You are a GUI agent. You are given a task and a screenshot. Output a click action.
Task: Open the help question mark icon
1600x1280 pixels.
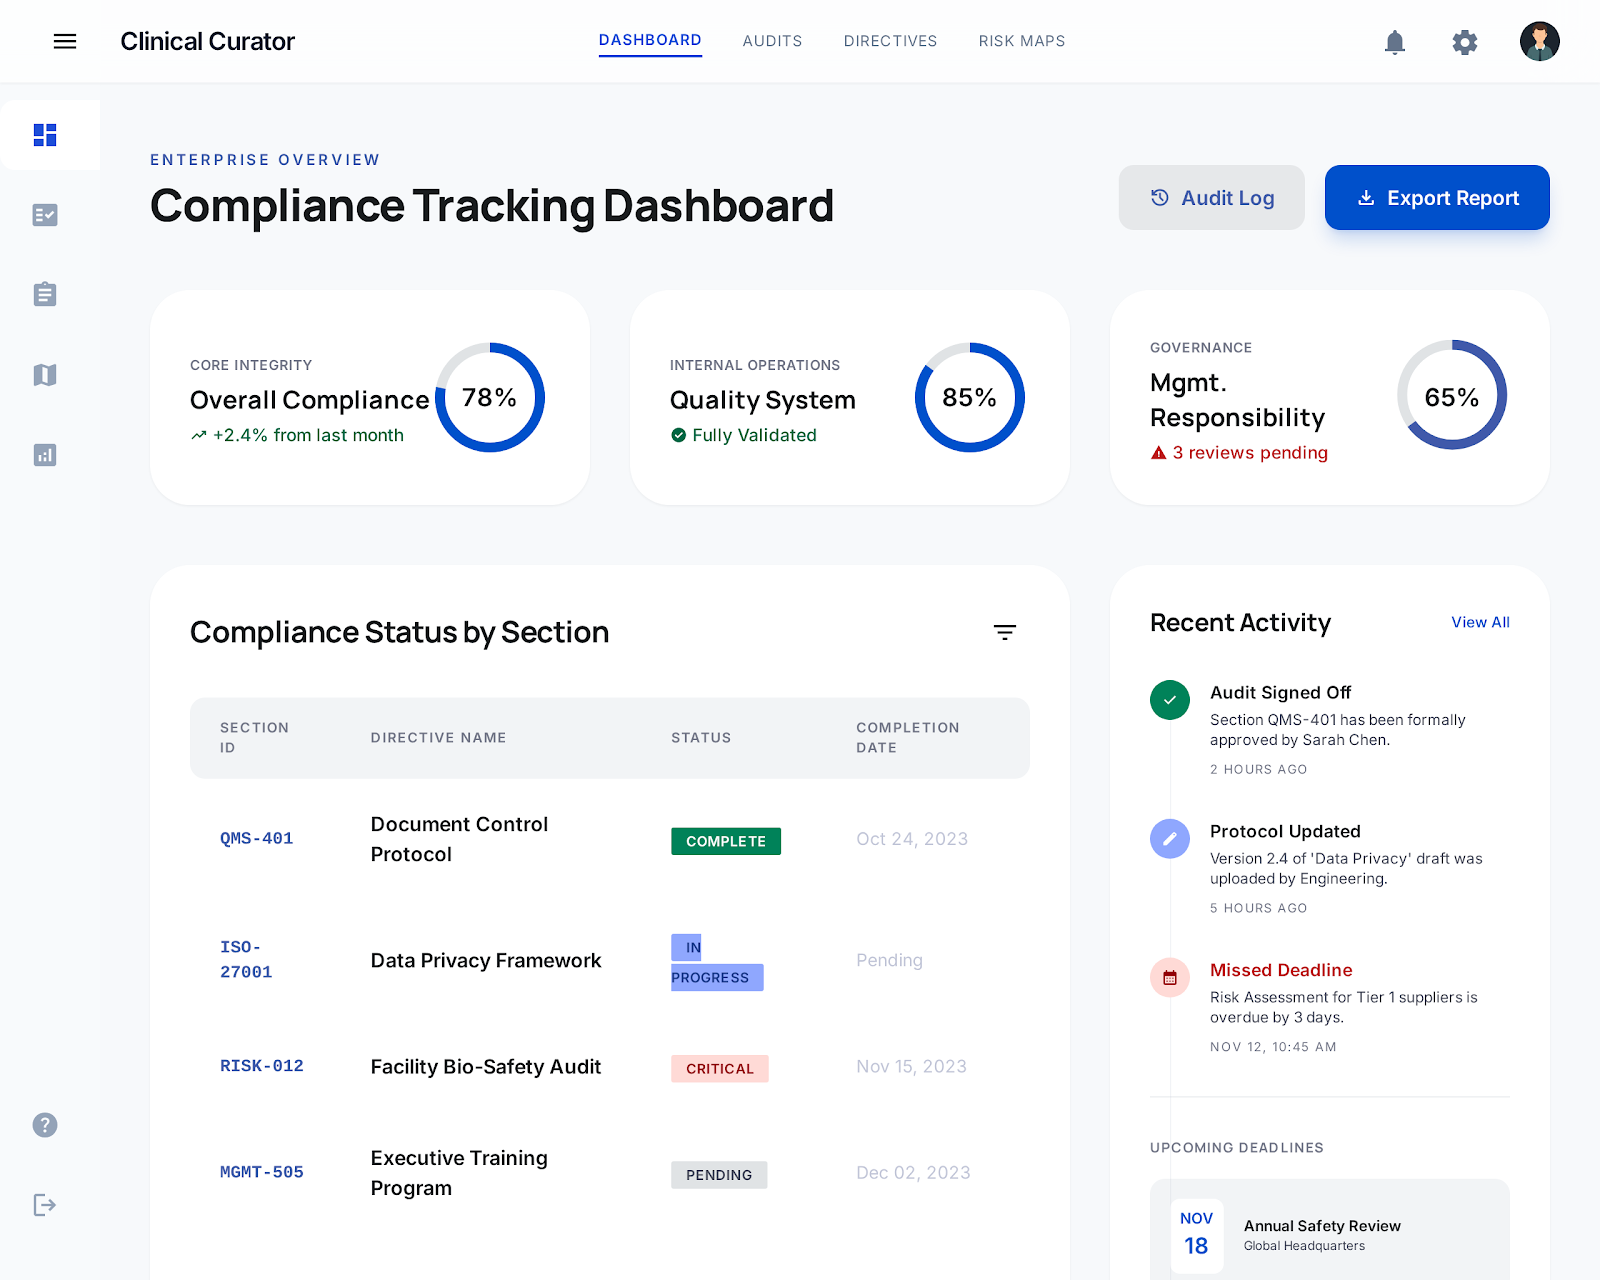click(45, 1125)
